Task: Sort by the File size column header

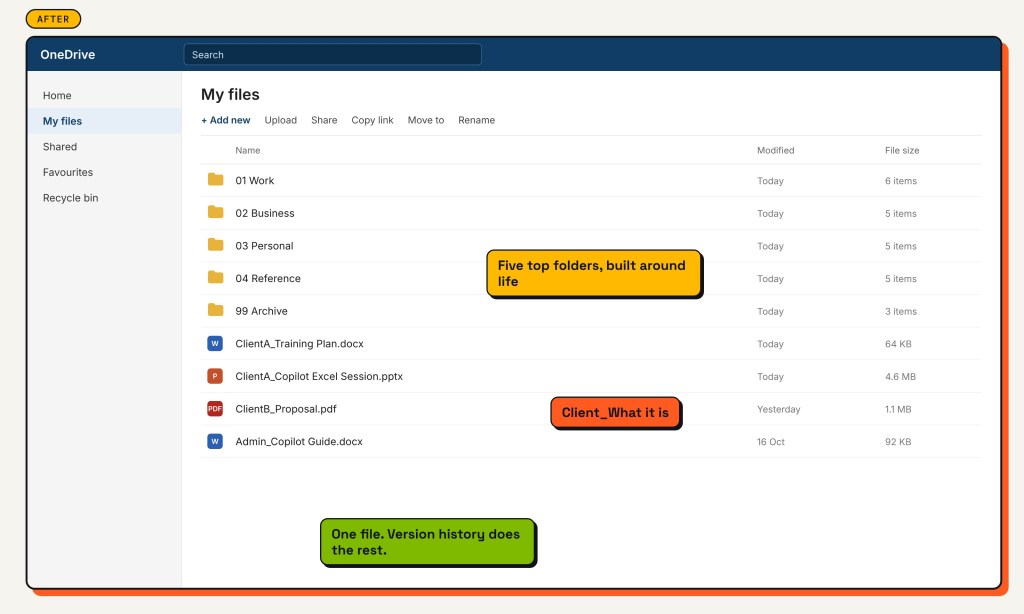Action: click(x=902, y=150)
